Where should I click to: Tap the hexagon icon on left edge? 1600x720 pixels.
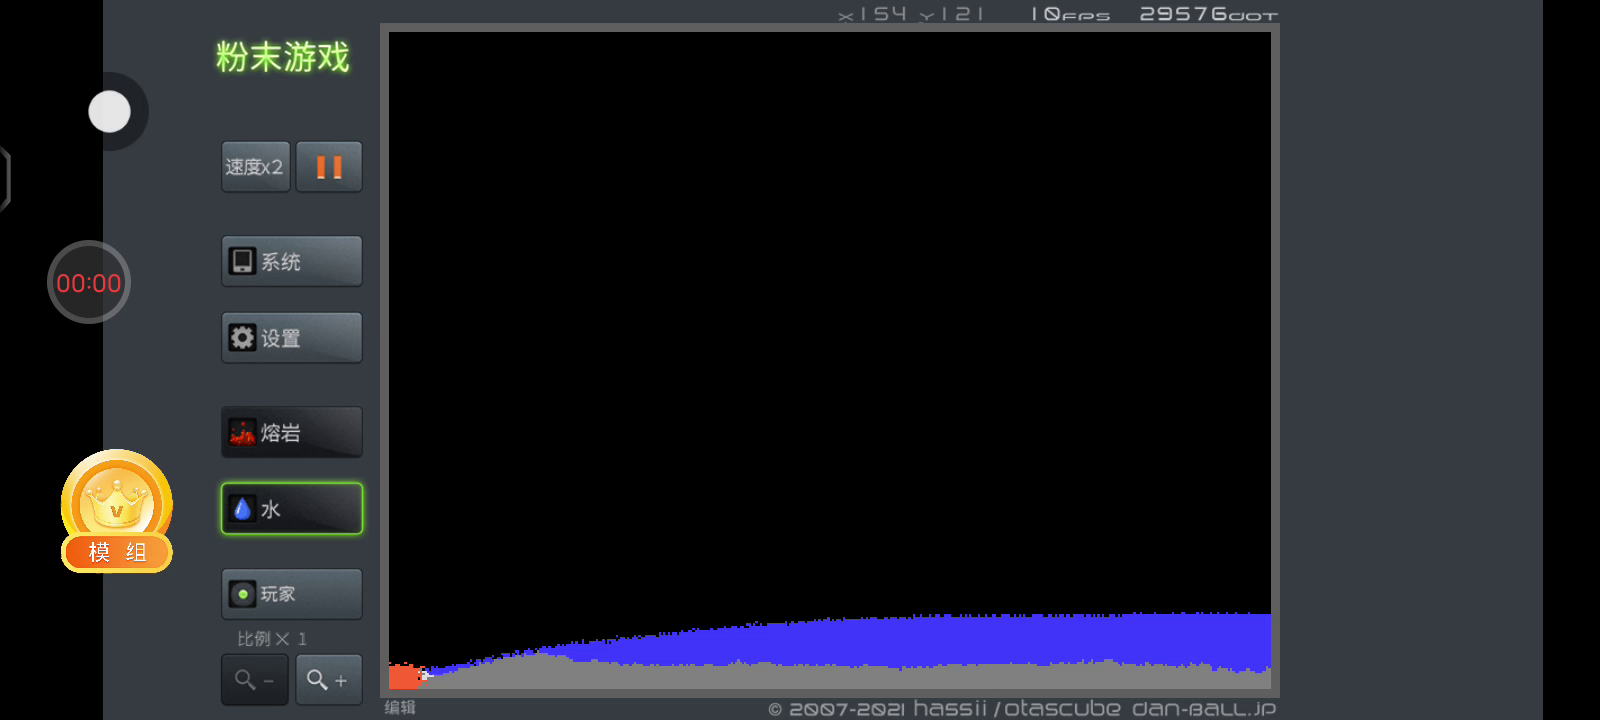point(4,179)
